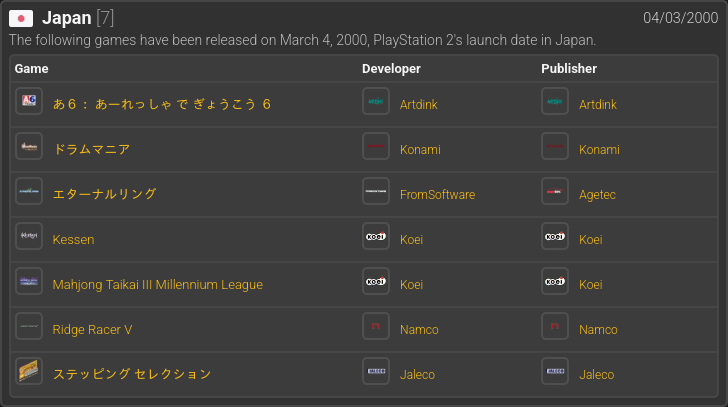Open the あ６：あーれっしゃ で ぎょうこう ６ game link
This screenshot has height=407, width=728.
[x=162, y=104]
